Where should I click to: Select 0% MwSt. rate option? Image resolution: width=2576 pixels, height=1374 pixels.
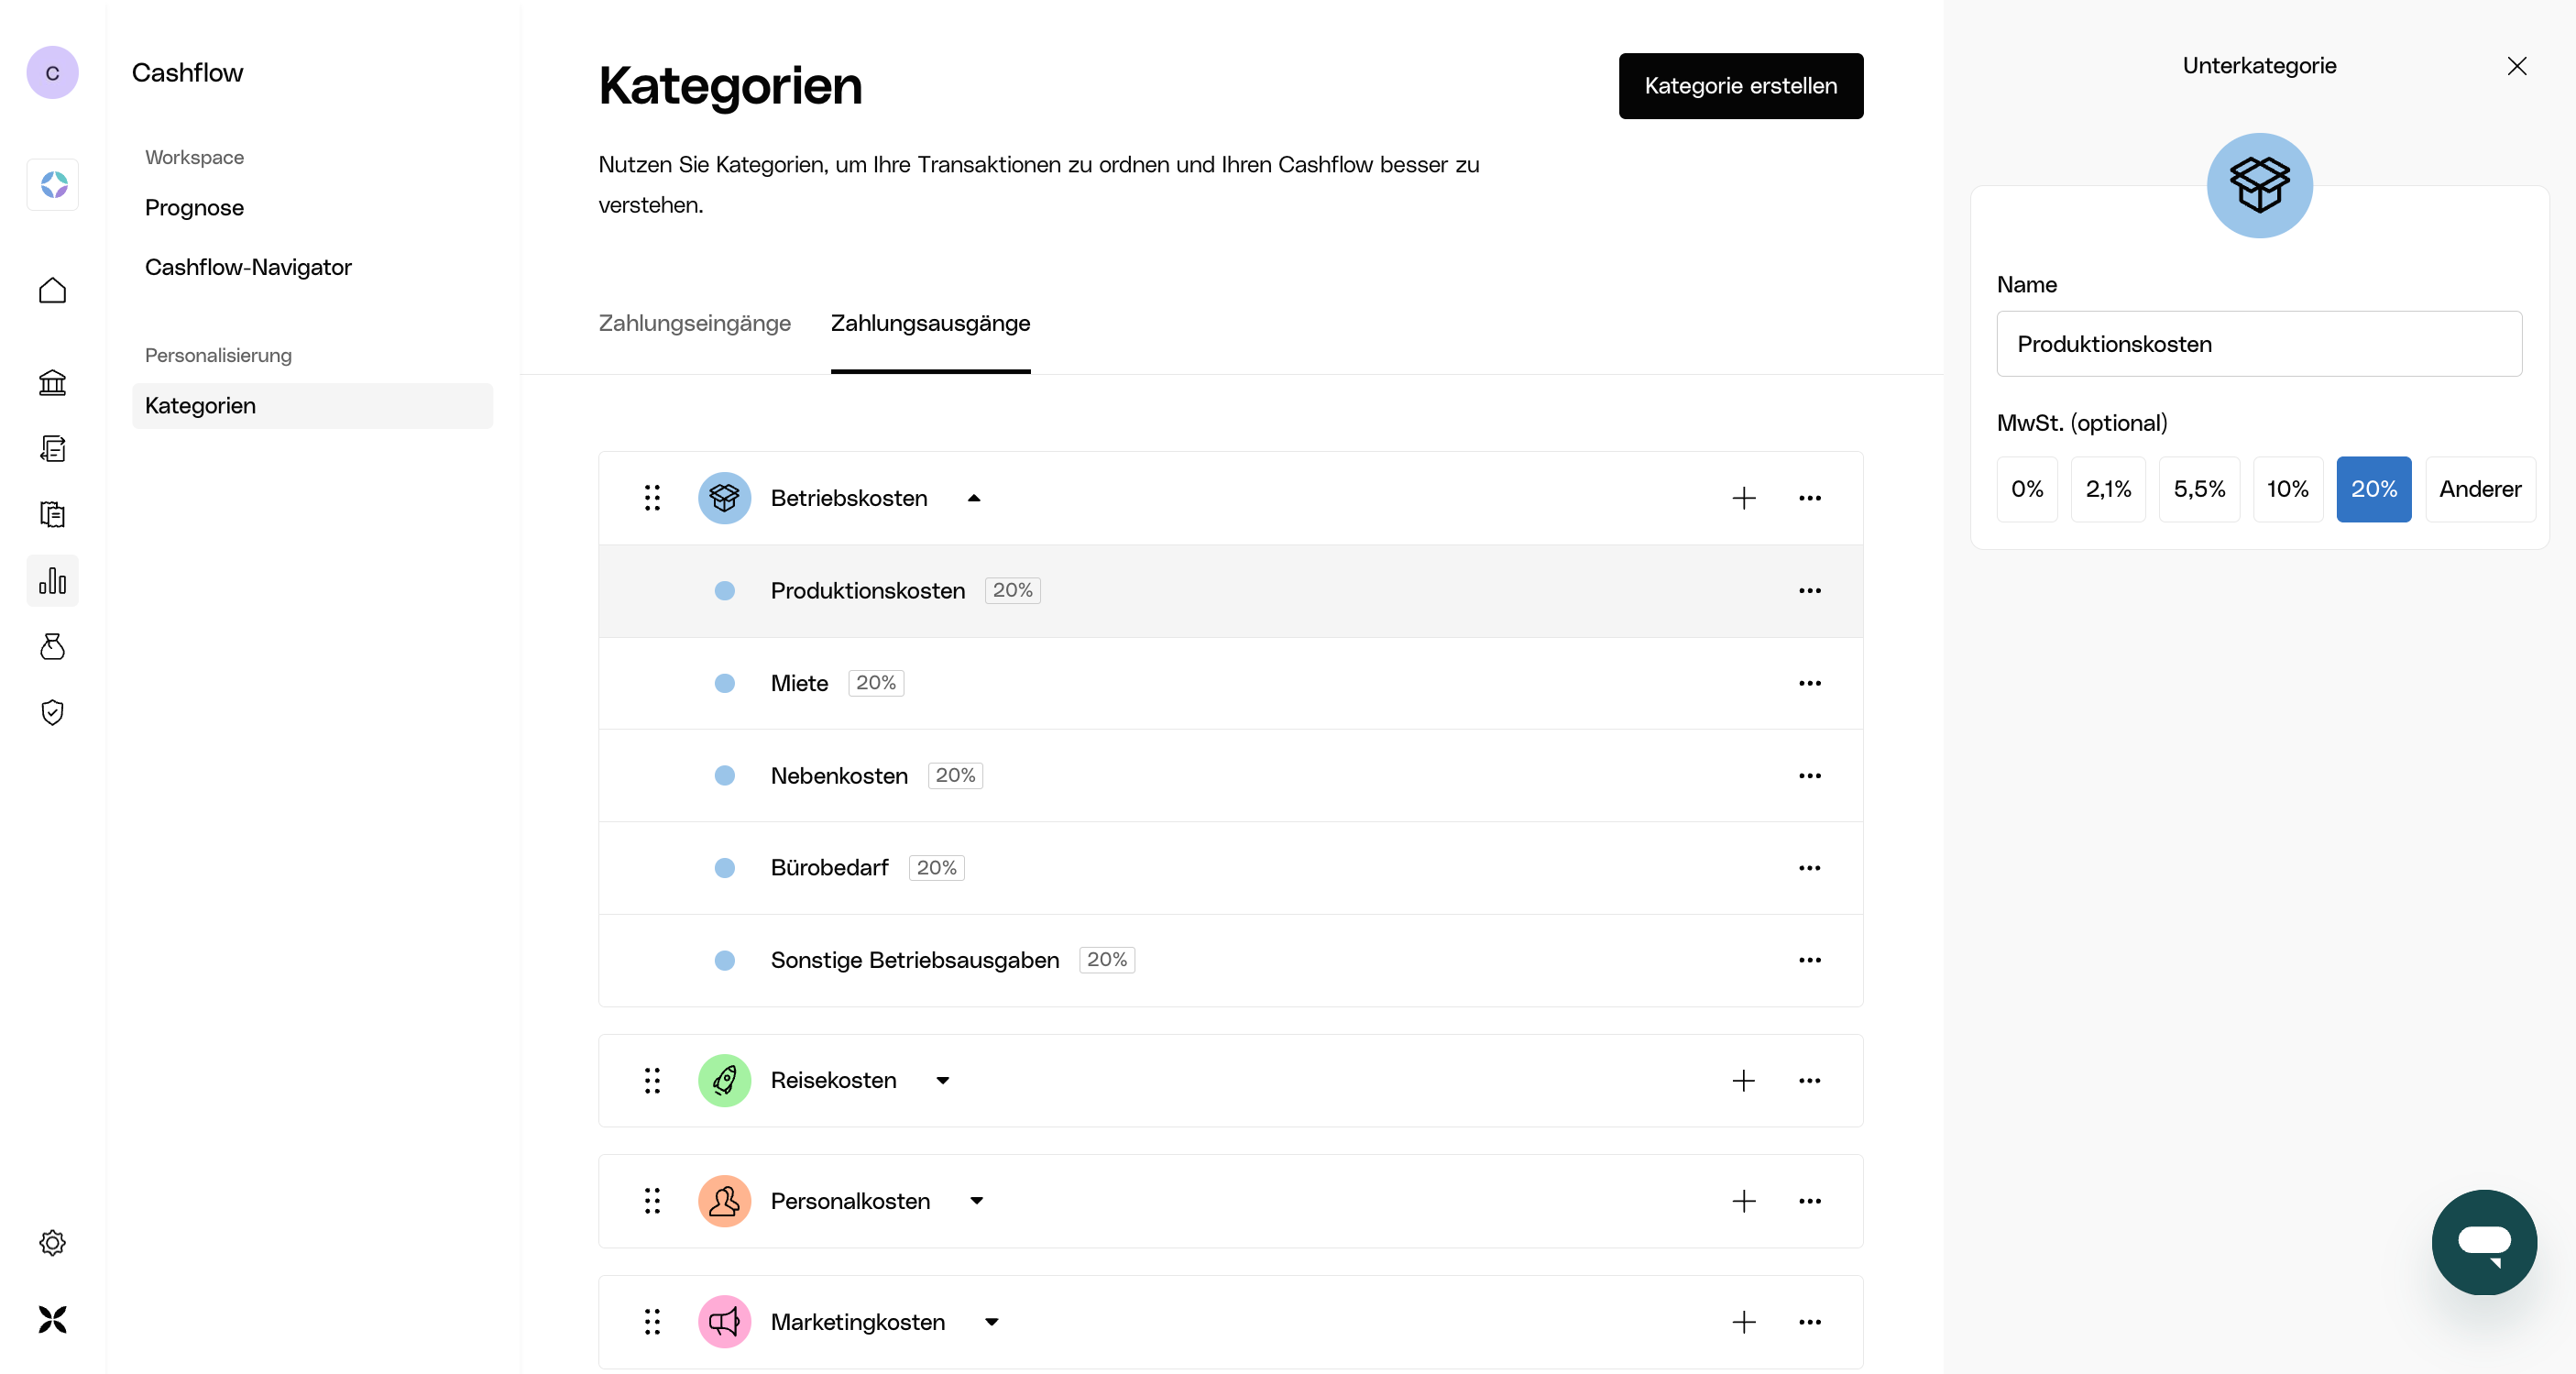(x=2026, y=489)
